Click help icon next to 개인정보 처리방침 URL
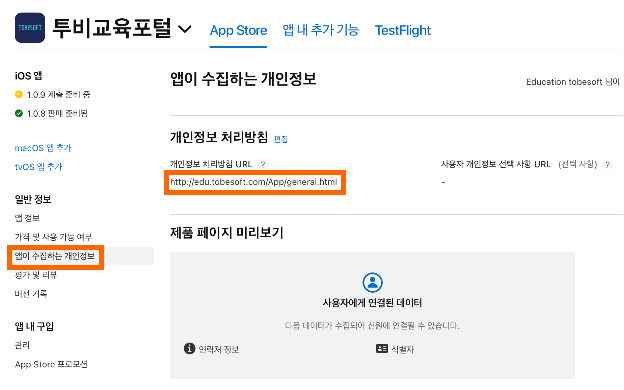This screenshot has width=624, height=390. (x=263, y=164)
